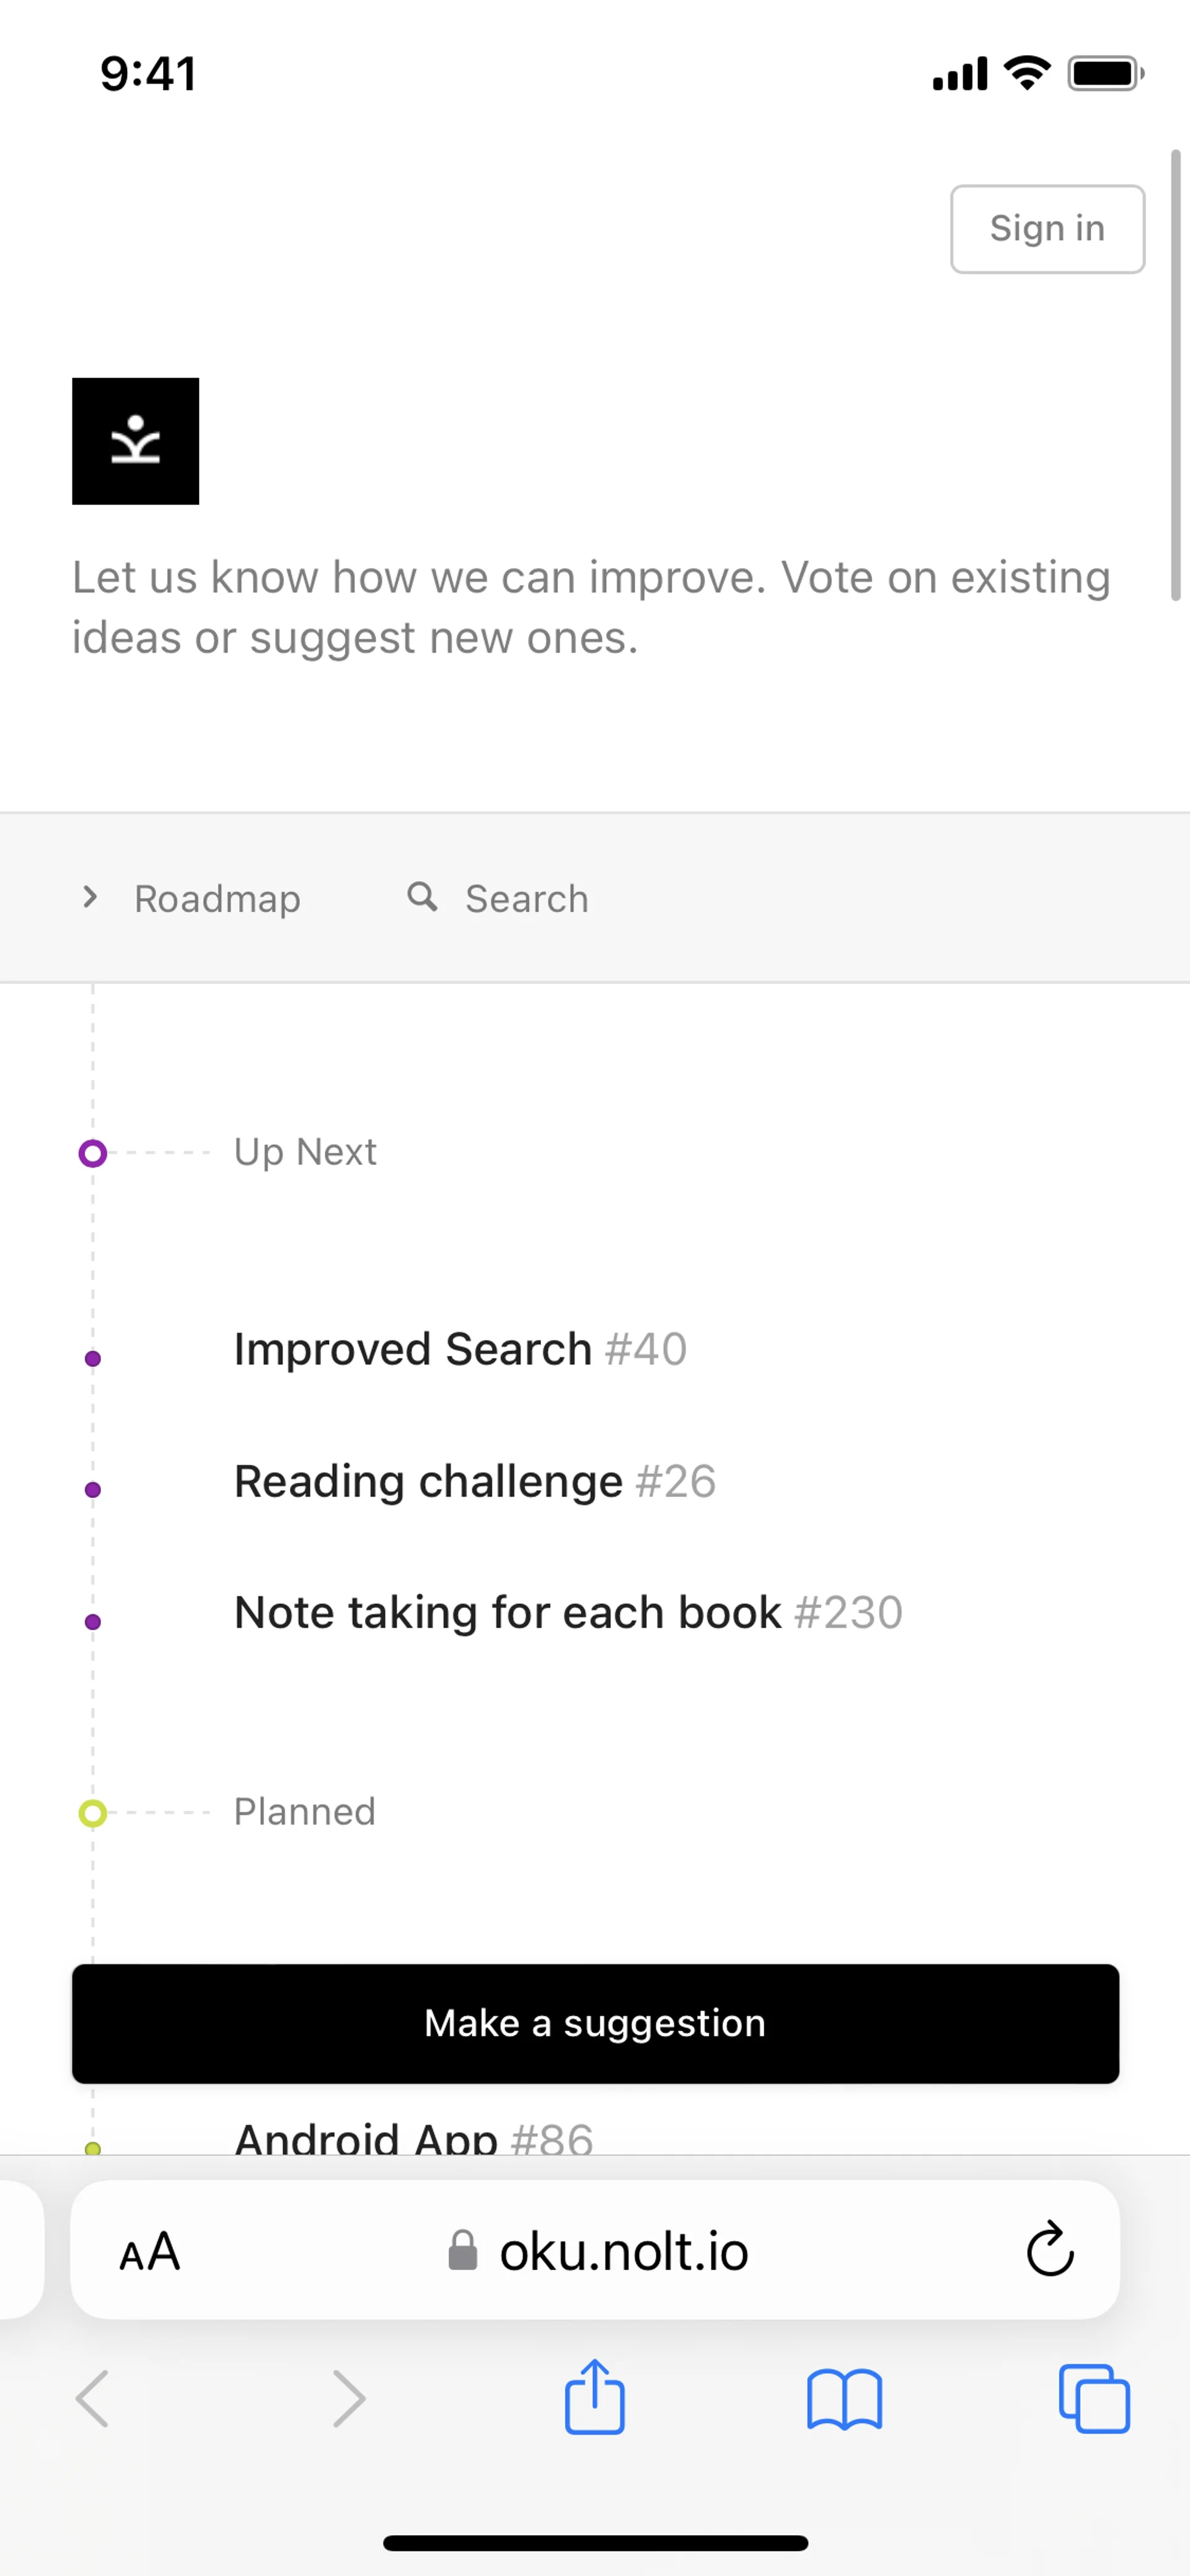This screenshot has width=1190, height=2576.
Task: Open Safari bookmarks book icon
Action: click(844, 2398)
